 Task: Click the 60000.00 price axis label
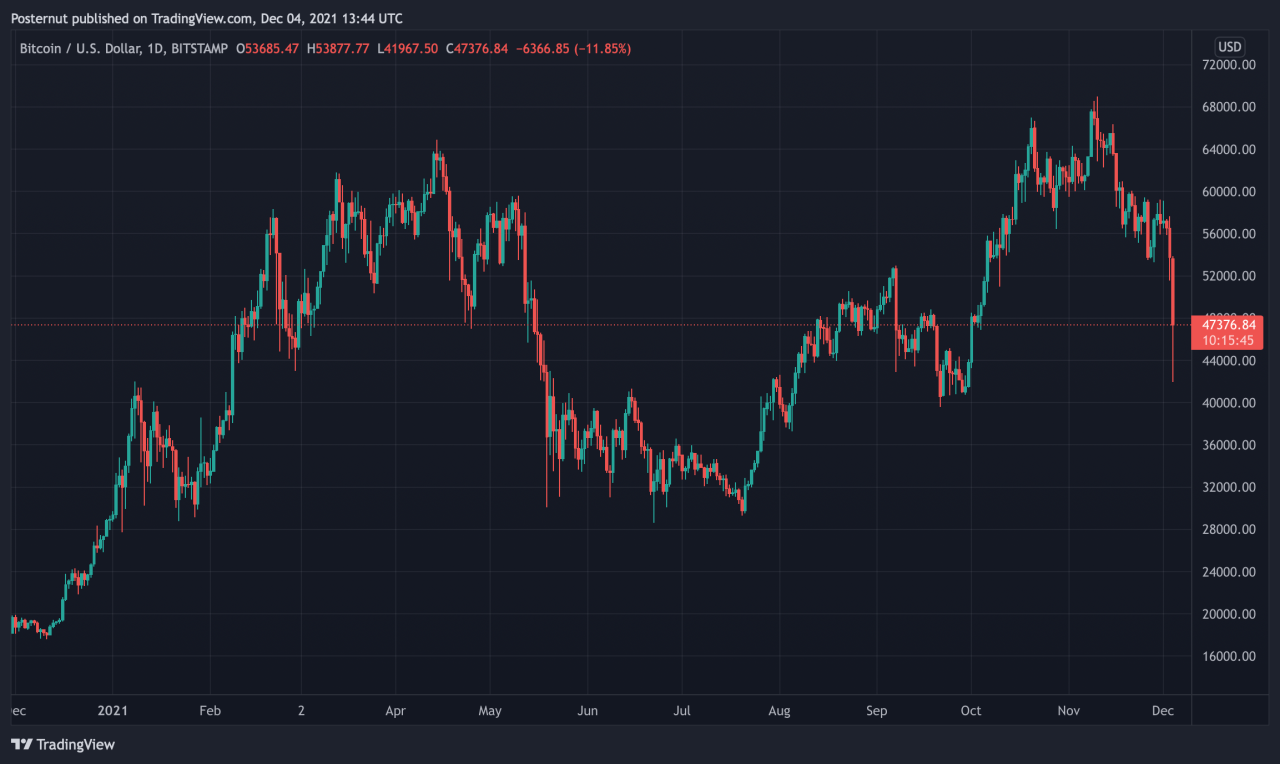[x=1228, y=192]
